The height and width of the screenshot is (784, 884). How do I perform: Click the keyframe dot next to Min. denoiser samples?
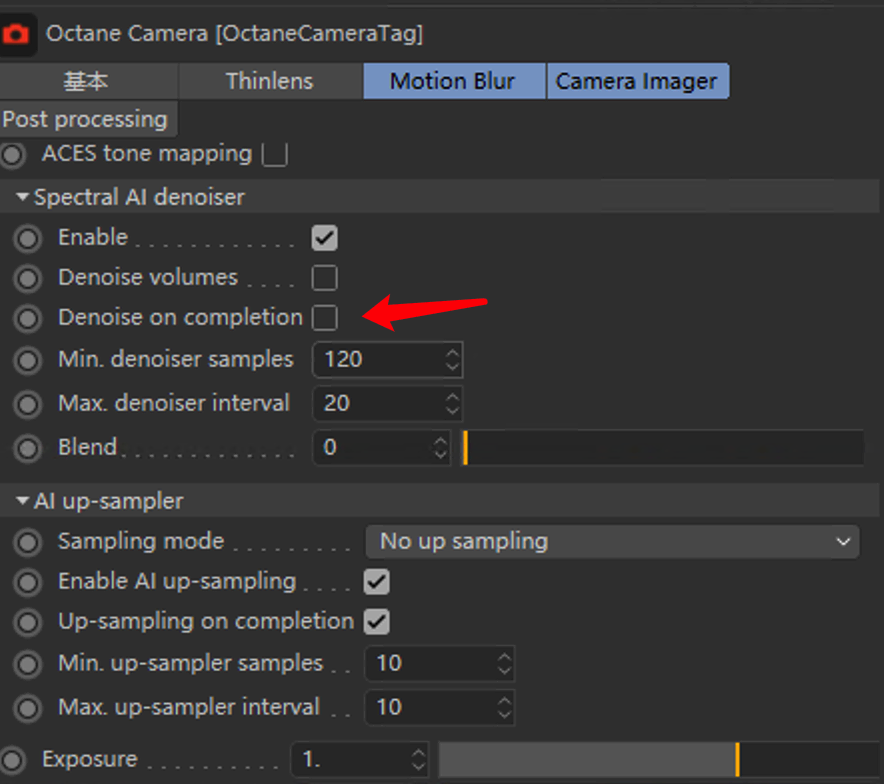coord(28,360)
